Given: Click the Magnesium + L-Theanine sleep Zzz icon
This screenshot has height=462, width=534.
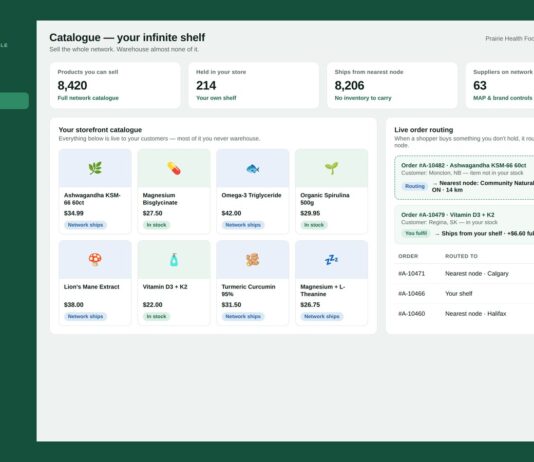Looking at the screenshot, I should [331, 260].
